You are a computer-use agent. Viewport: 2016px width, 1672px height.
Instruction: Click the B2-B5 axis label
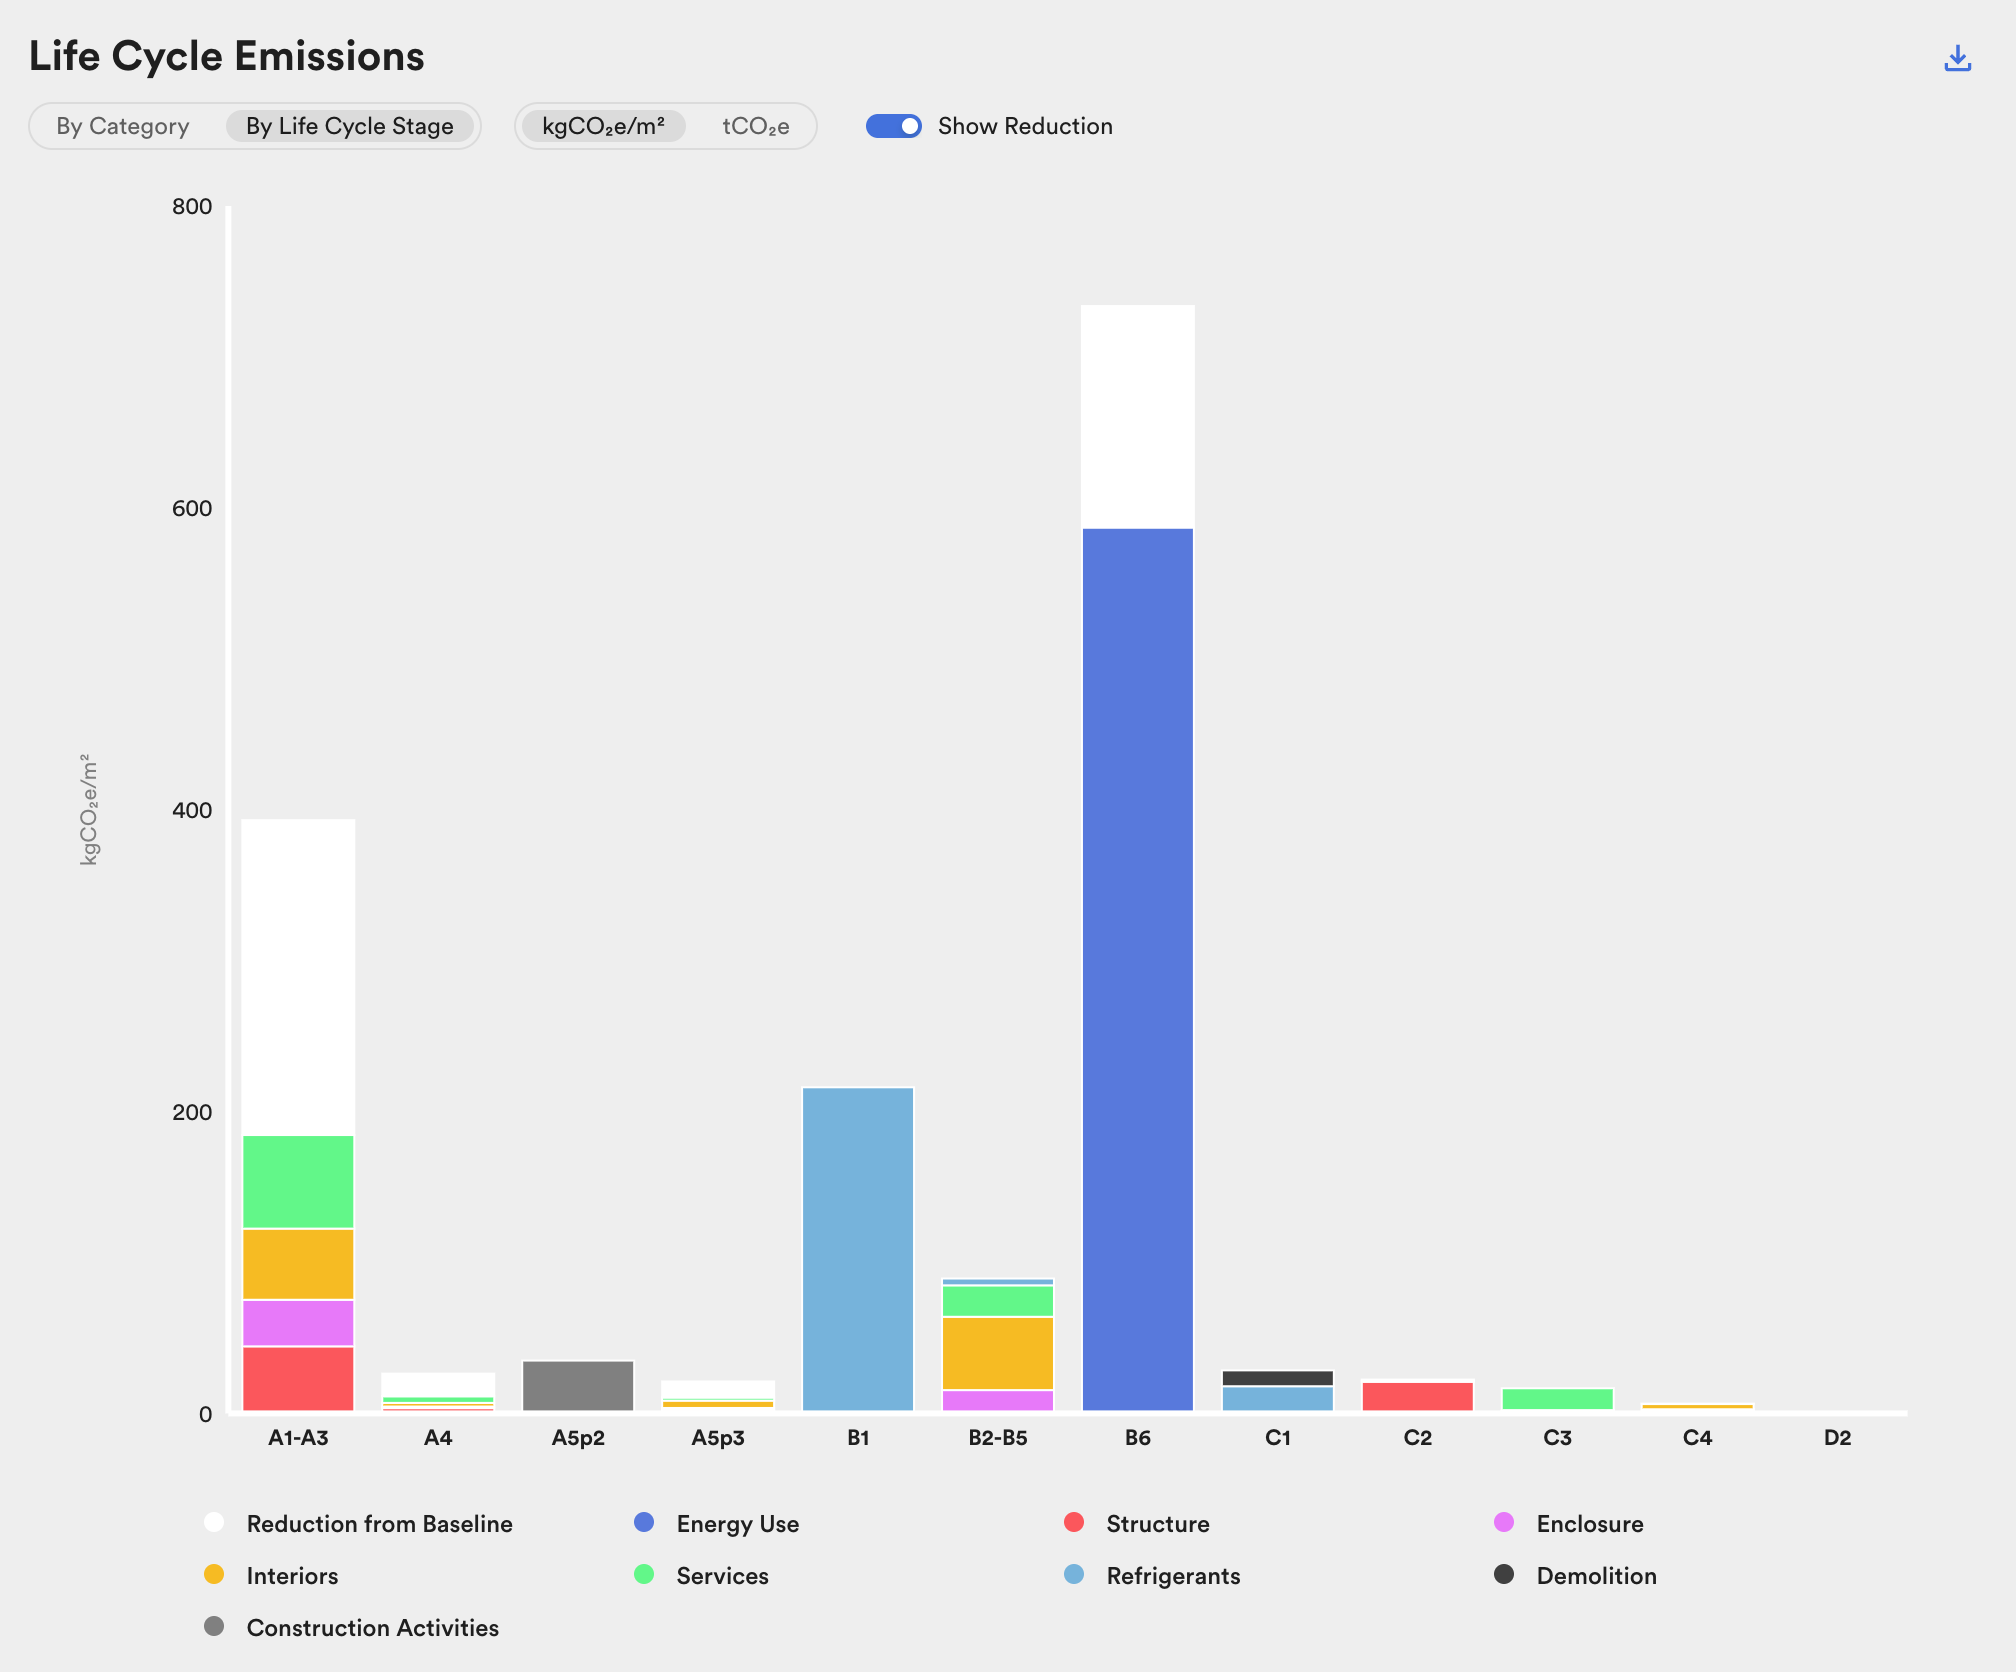[x=998, y=1438]
